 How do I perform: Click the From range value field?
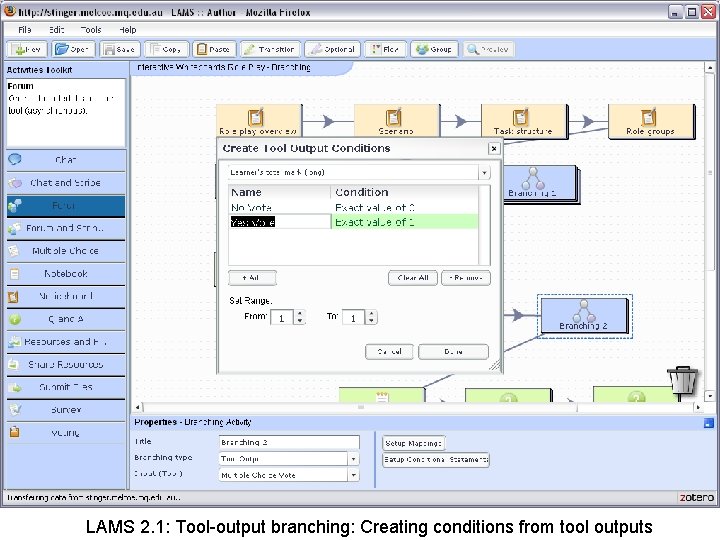pos(282,318)
